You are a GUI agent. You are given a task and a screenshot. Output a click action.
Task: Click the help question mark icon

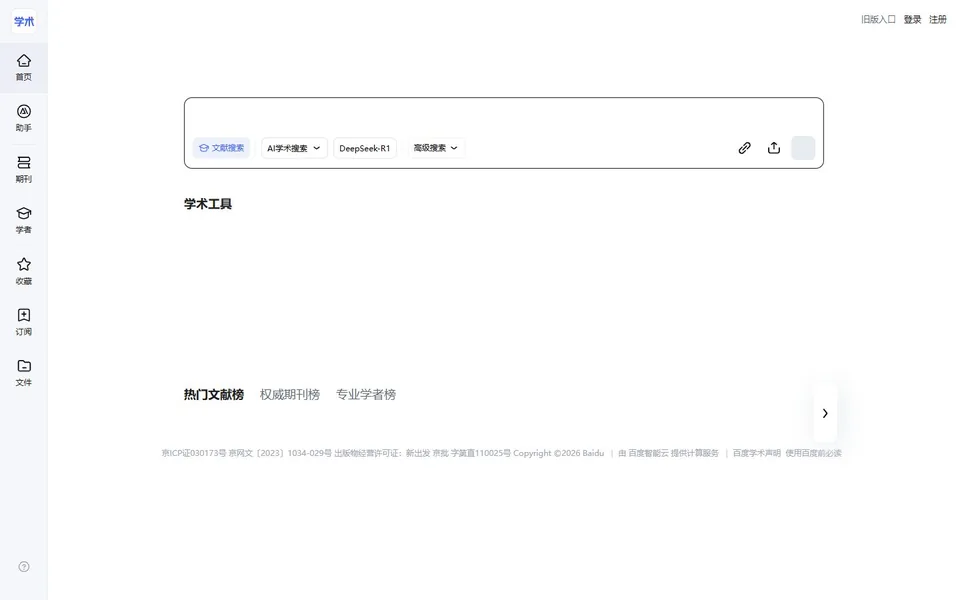[24, 567]
